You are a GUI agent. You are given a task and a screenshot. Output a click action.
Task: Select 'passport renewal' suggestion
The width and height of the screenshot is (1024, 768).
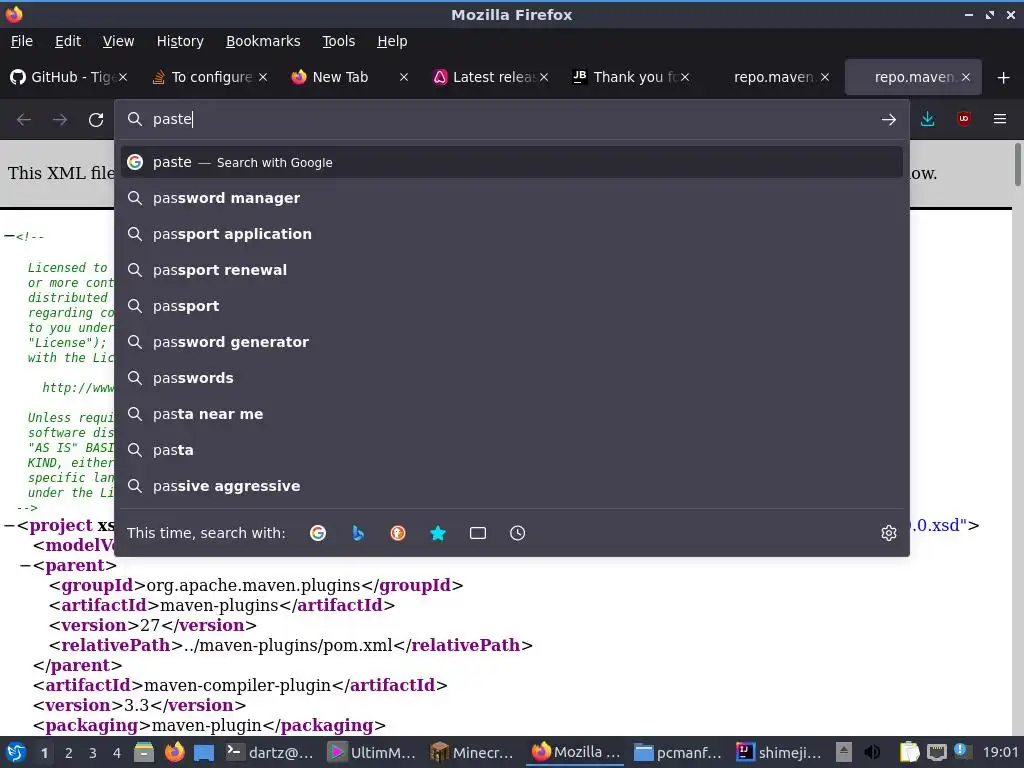point(511,270)
